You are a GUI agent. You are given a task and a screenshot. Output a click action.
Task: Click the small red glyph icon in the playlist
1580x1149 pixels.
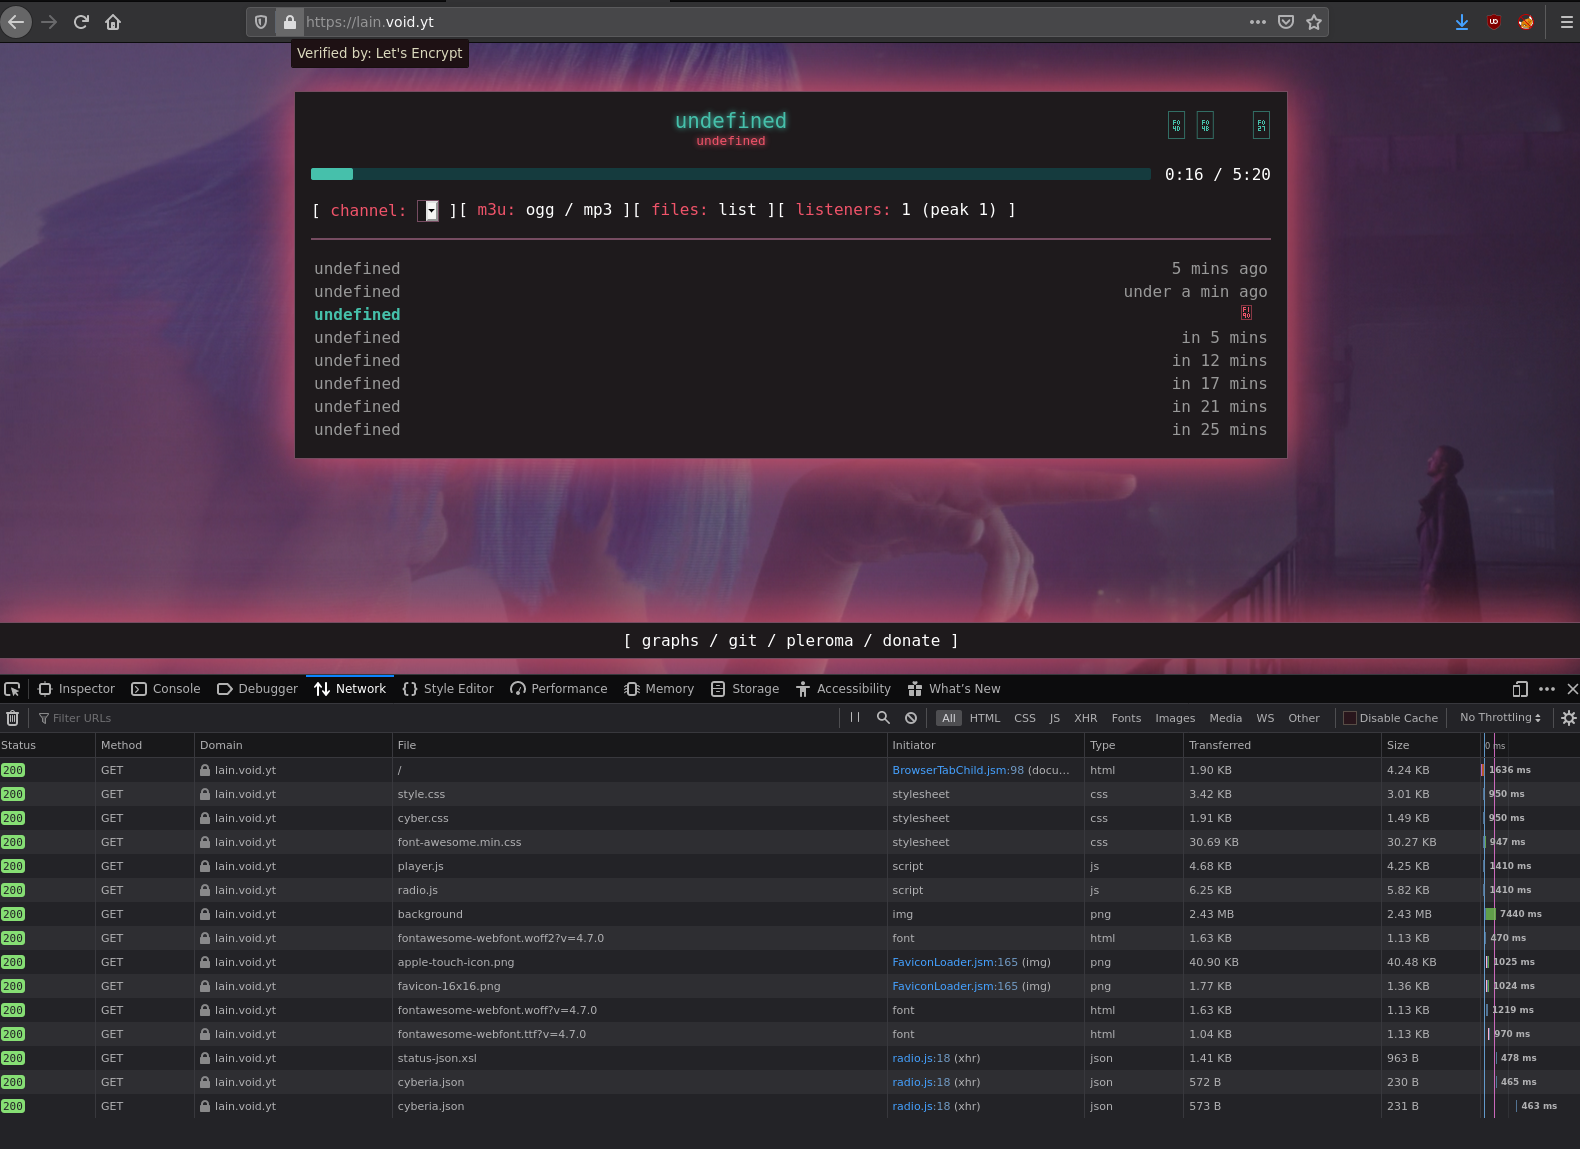click(1246, 313)
